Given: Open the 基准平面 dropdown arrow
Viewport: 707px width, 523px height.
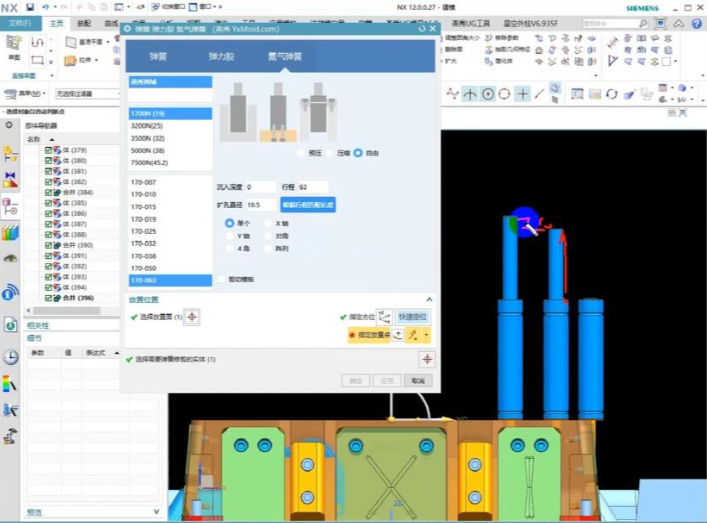Looking at the screenshot, I should 108,42.
